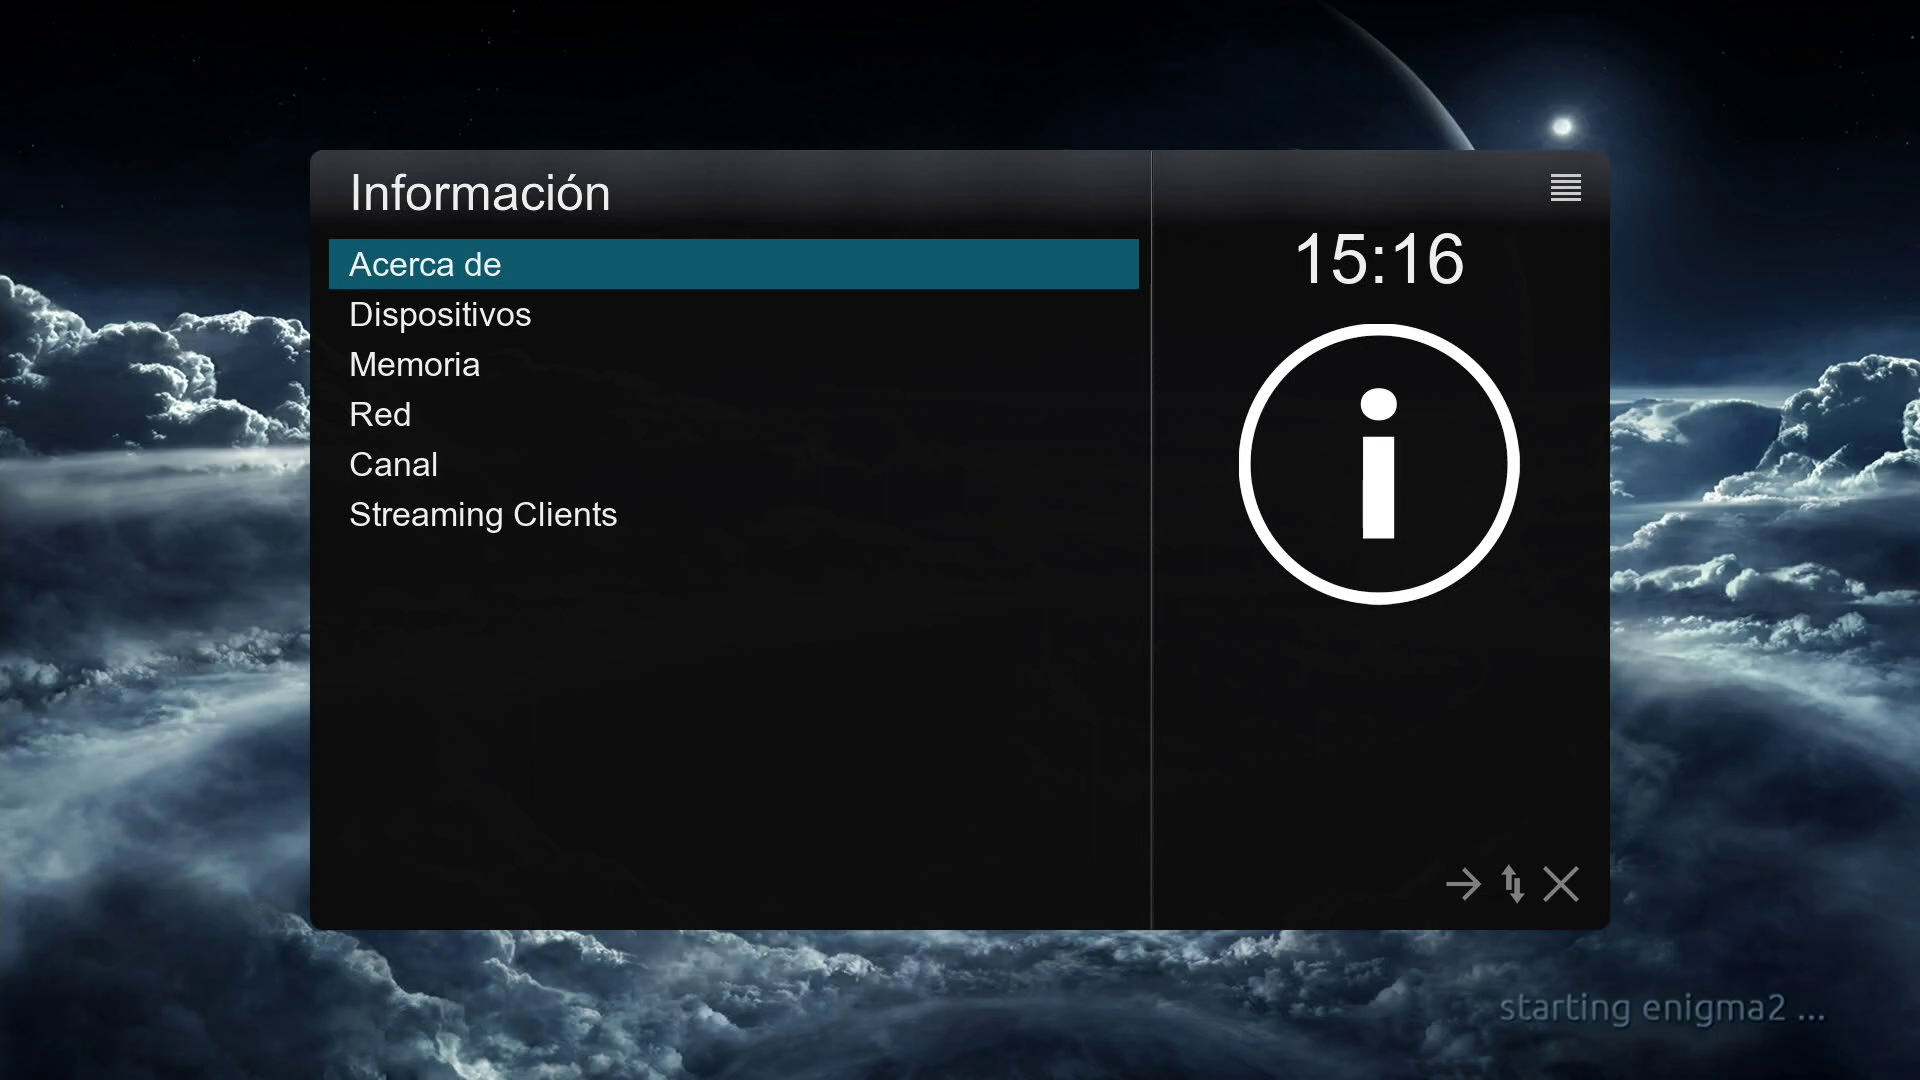Screen dimensions: 1920x1080
Task: Click the starting enigma2 status text
Action: (x=1662, y=1008)
